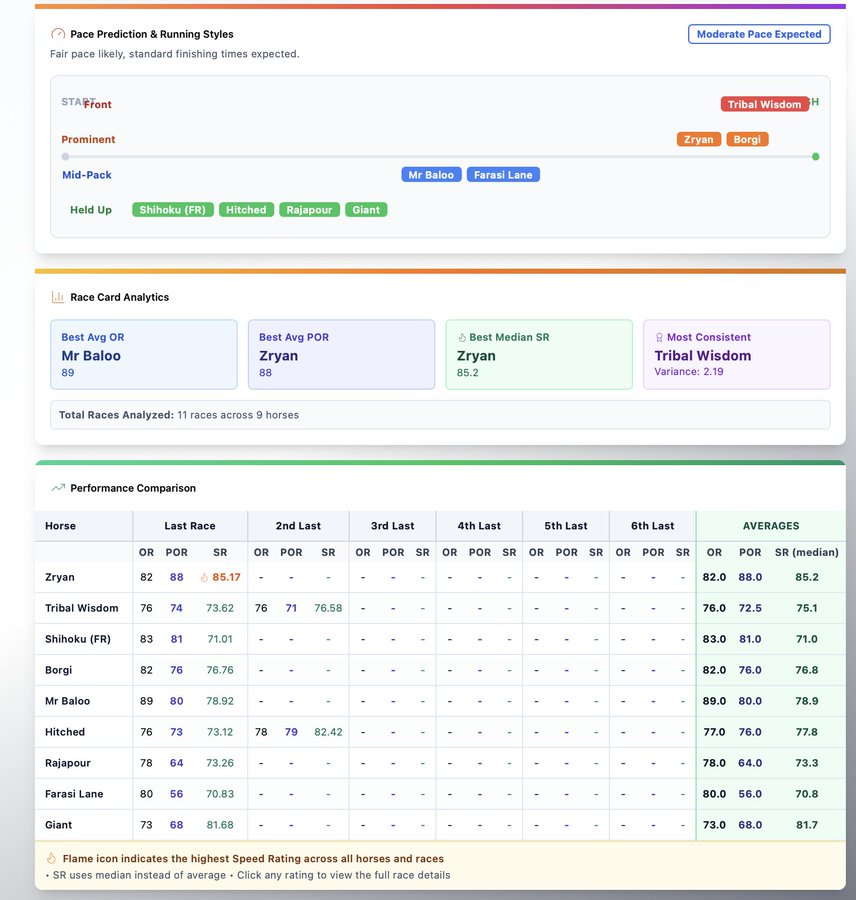Click Tribal Wisdom's last race SR 73.62

[x=220, y=608]
